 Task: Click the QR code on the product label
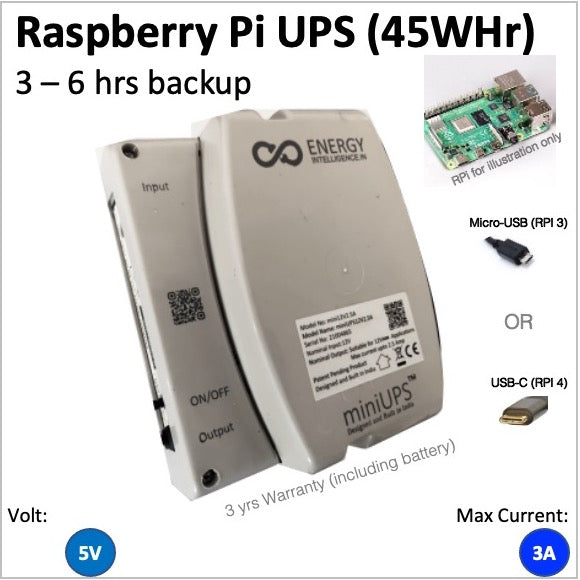coord(395,316)
